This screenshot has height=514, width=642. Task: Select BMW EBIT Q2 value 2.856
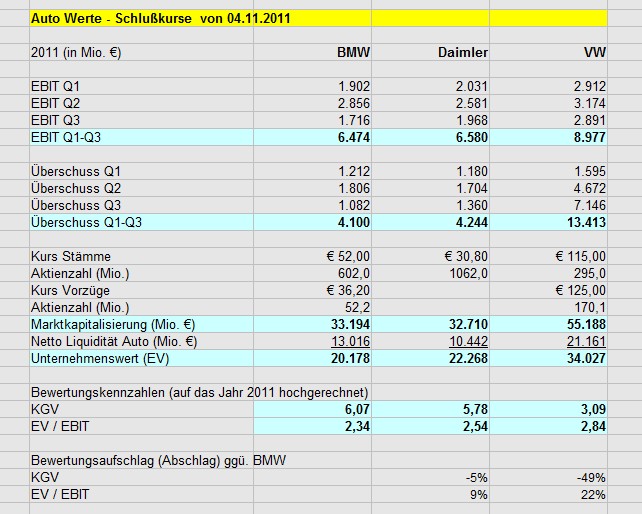[x=354, y=103]
